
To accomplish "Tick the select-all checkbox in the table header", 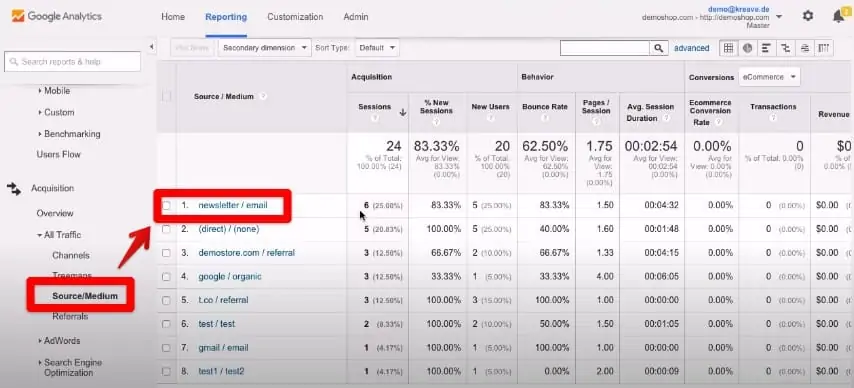I will pos(167,96).
